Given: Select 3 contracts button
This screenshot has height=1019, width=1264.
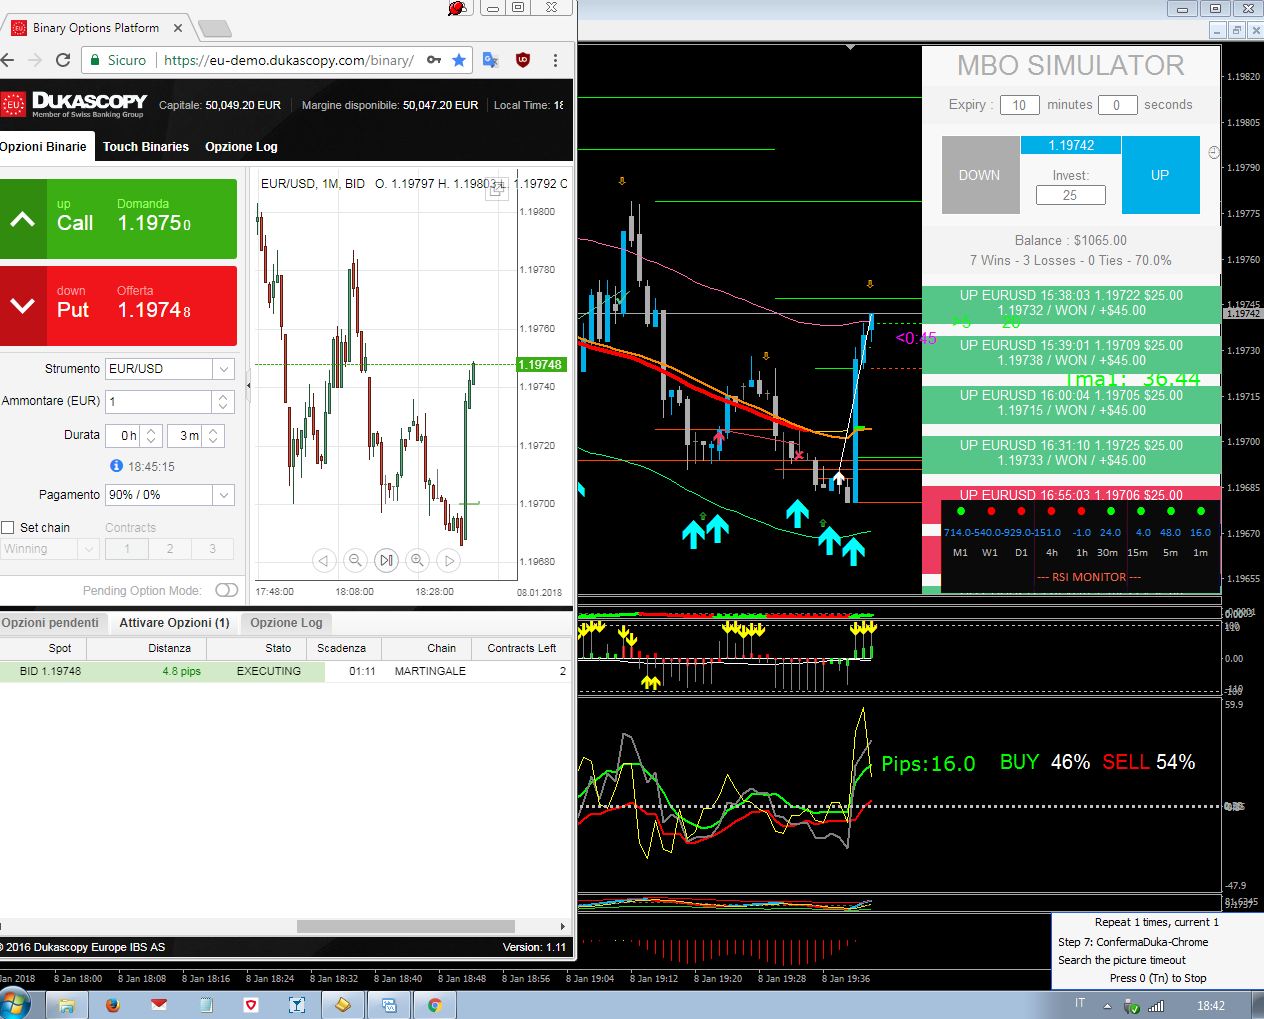Looking at the screenshot, I should coord(212,549).
